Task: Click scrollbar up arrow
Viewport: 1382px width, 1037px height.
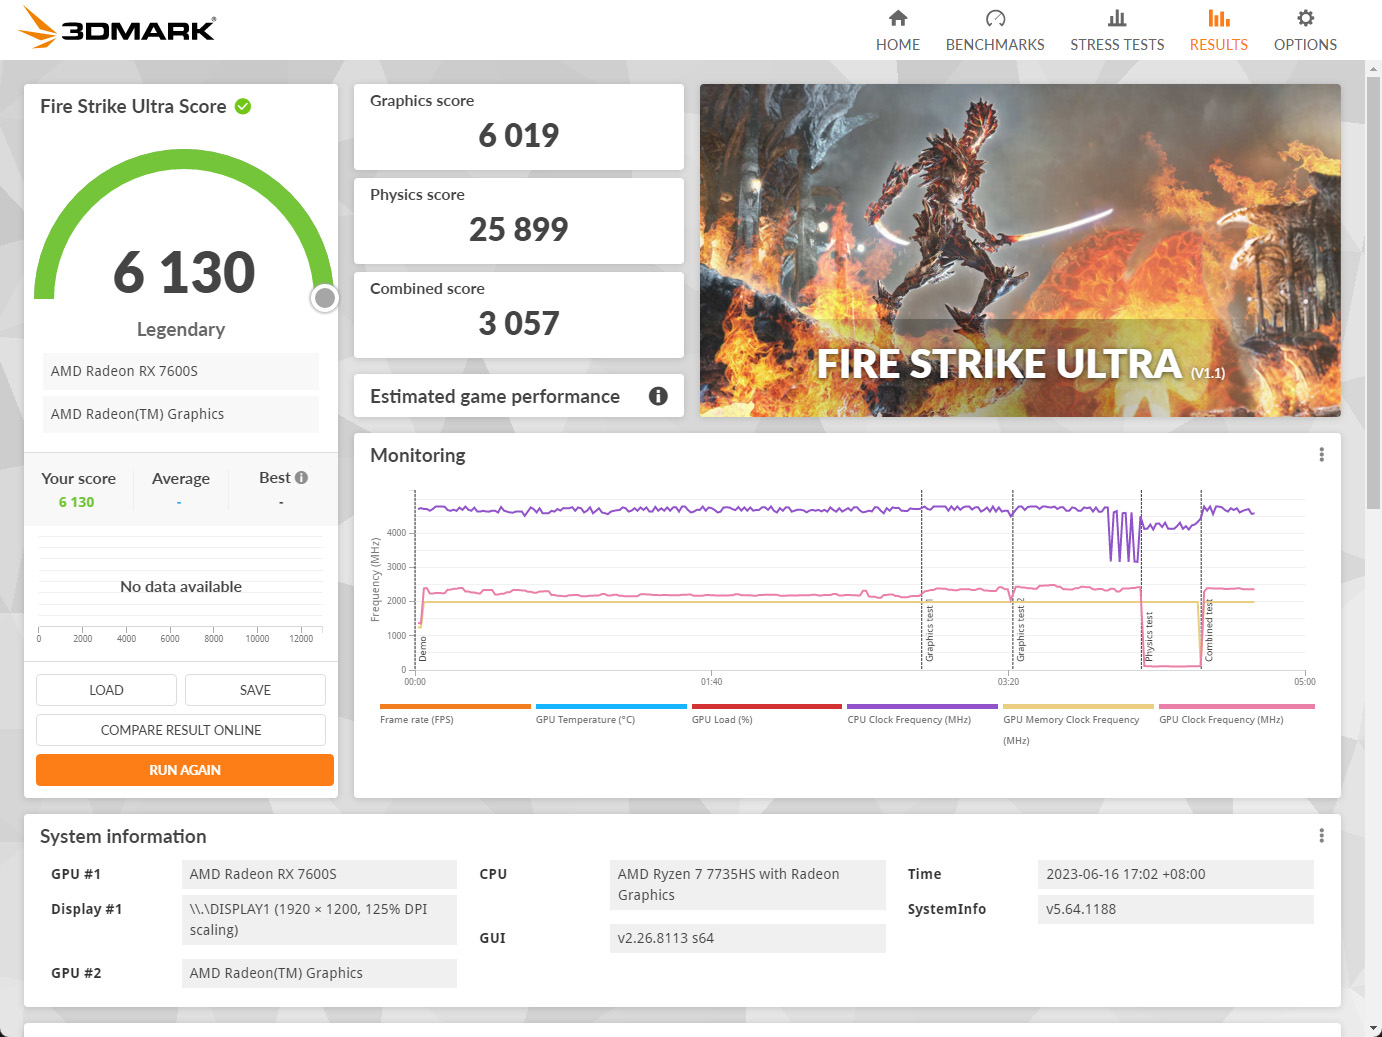Action: point(1373,68)
